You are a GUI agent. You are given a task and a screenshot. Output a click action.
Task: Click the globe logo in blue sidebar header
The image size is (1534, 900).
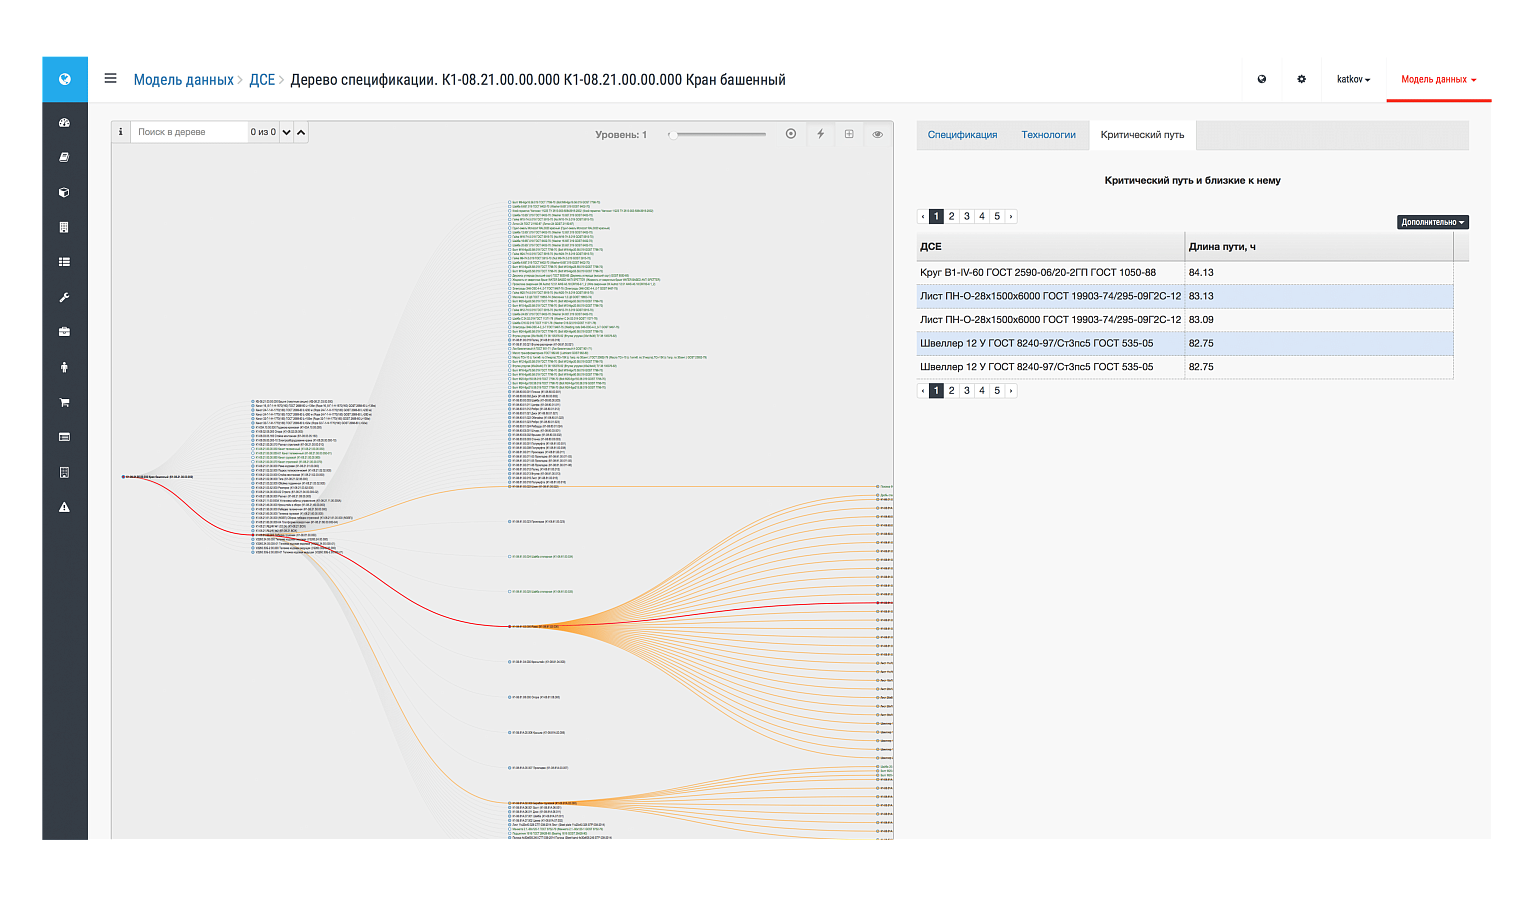click(65, 79)
